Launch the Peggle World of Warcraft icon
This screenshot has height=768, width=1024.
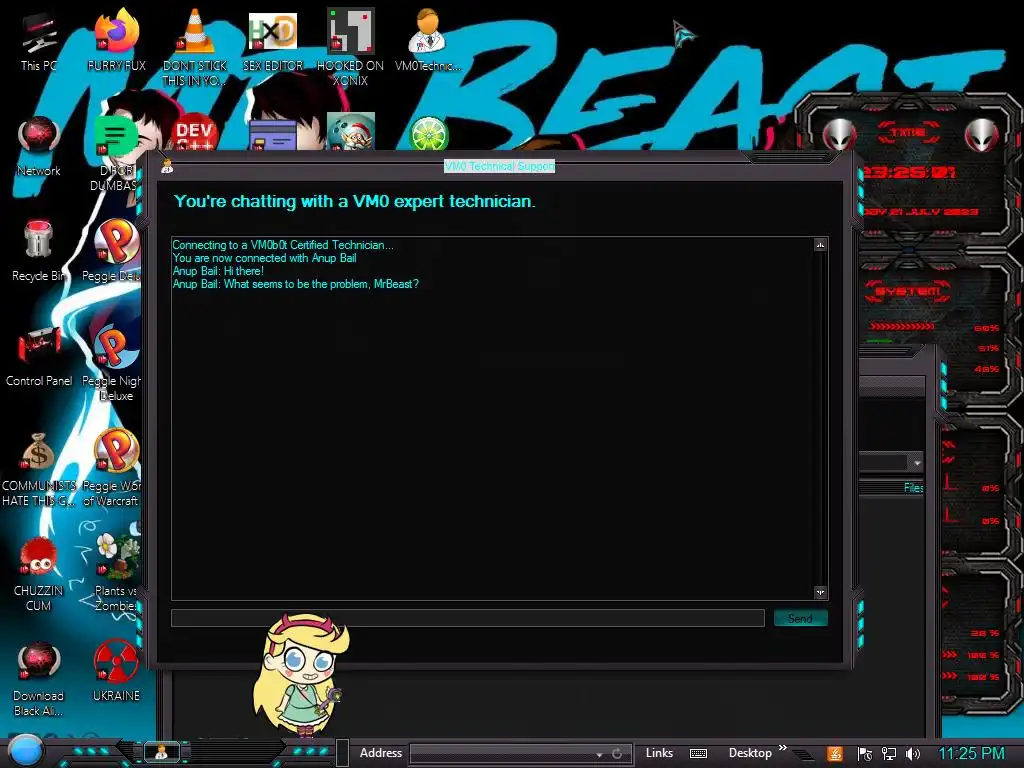coord(114,468)
